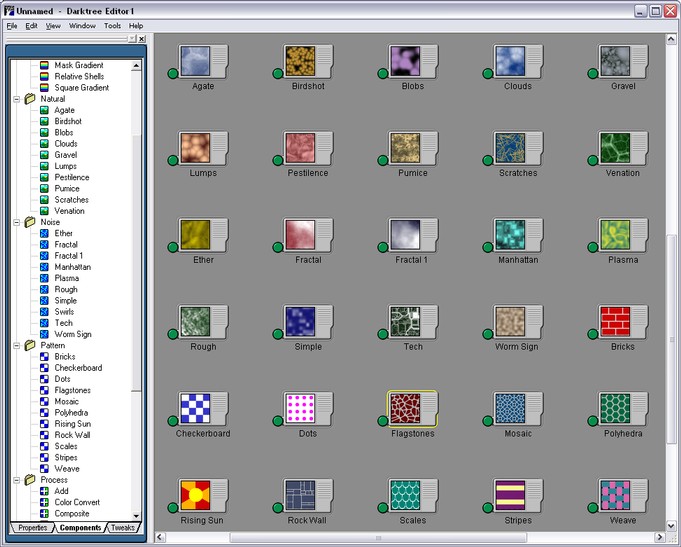Image resolution: width=681 pixels, height=547 pixels.
Task: Pick the Blobs component in the canvas
Action: pos(413,62)
